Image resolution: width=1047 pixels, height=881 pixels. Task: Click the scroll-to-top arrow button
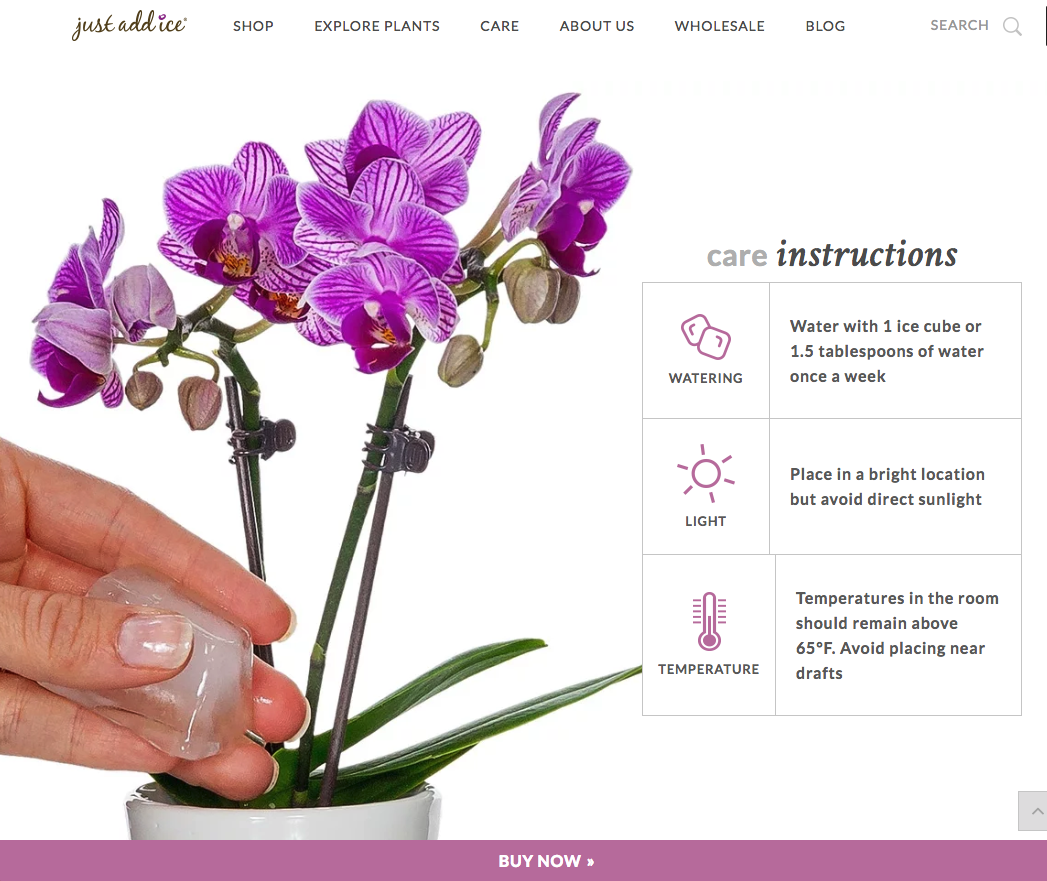click(1033, 811)
